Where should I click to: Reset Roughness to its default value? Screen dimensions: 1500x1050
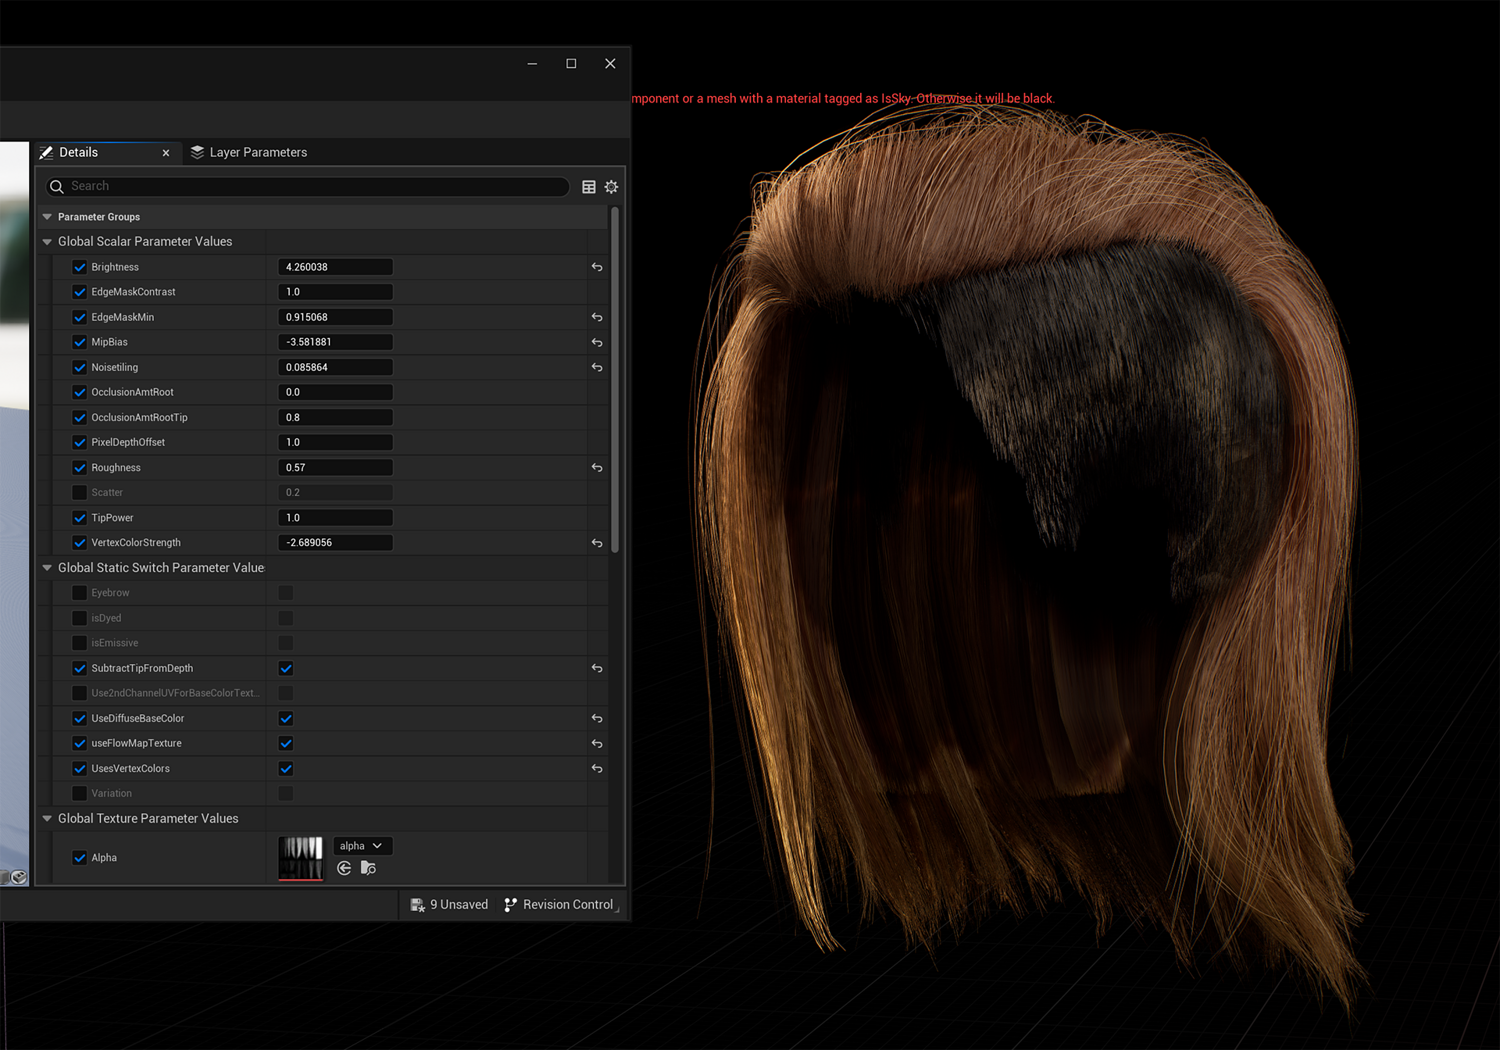(597, 468)
